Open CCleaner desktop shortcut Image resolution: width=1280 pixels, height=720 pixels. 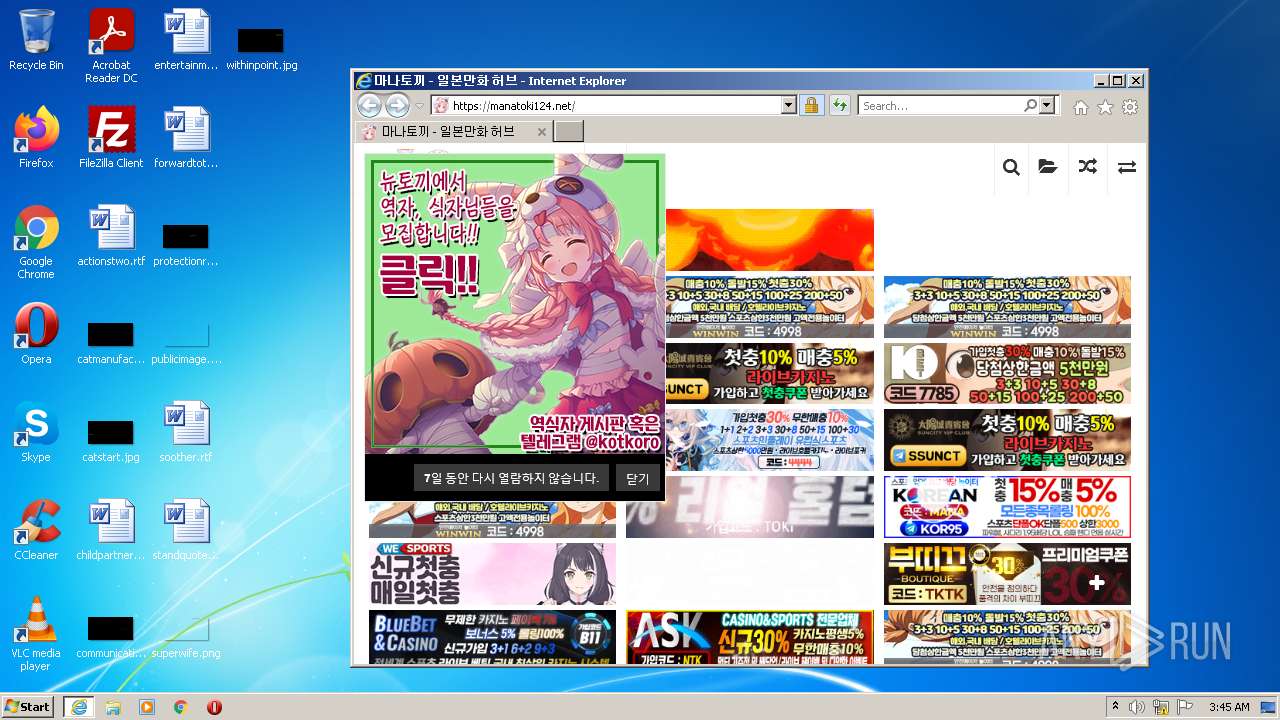[x=36, y=530]
